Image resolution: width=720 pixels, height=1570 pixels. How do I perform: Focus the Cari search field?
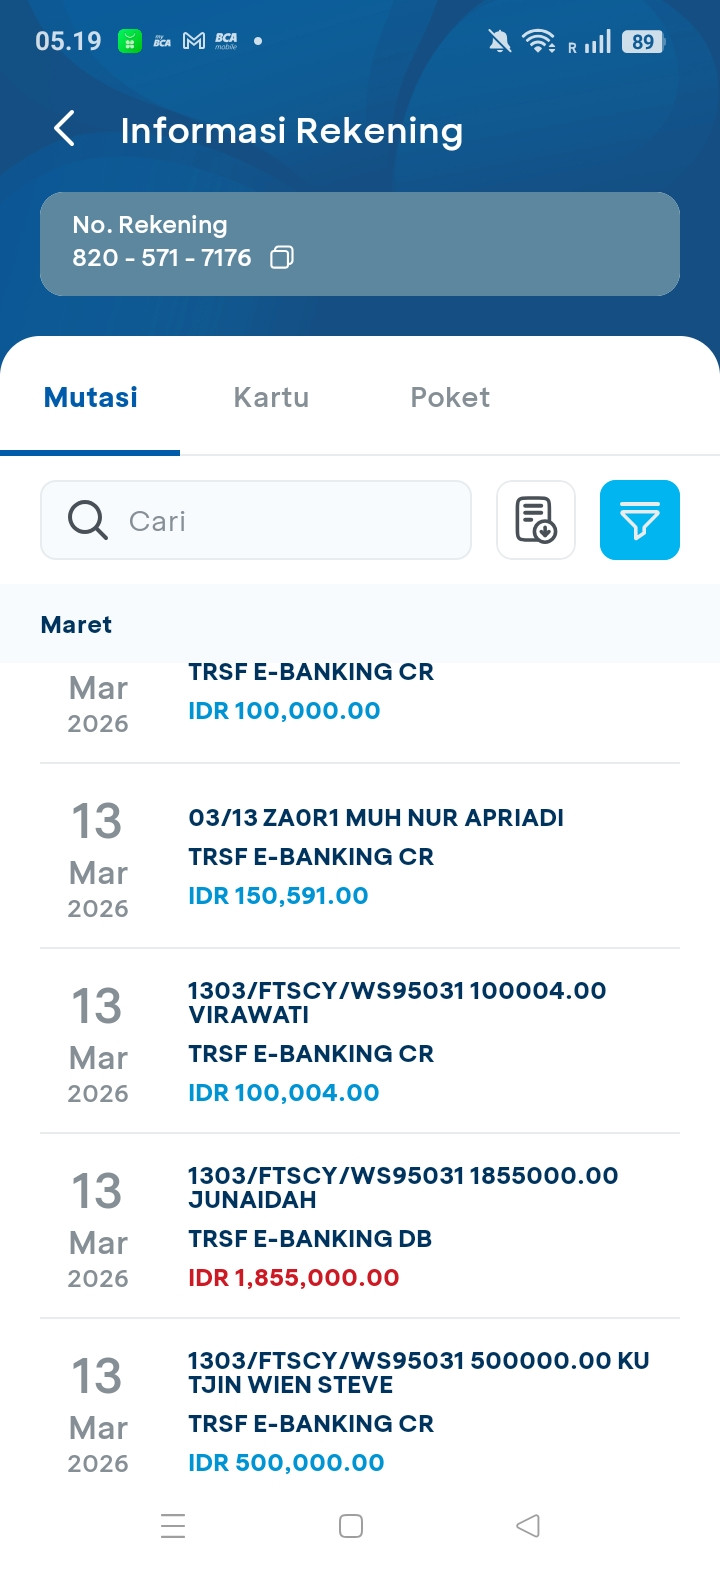(256, 520)
